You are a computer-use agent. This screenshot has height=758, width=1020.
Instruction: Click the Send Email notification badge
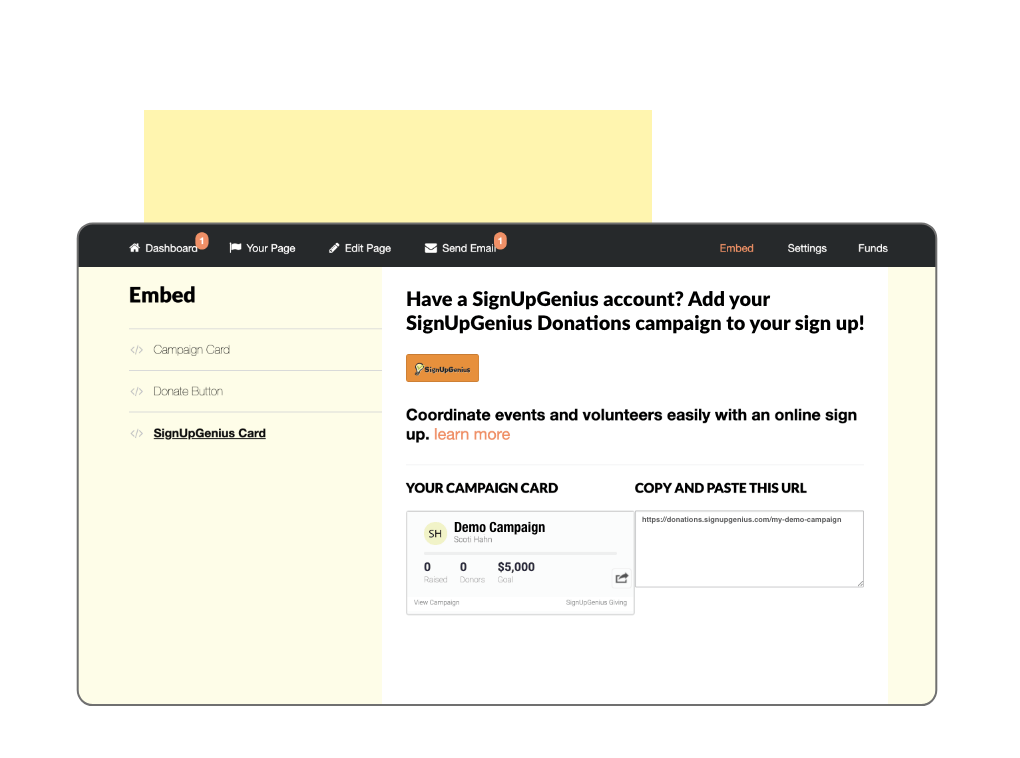500,241
